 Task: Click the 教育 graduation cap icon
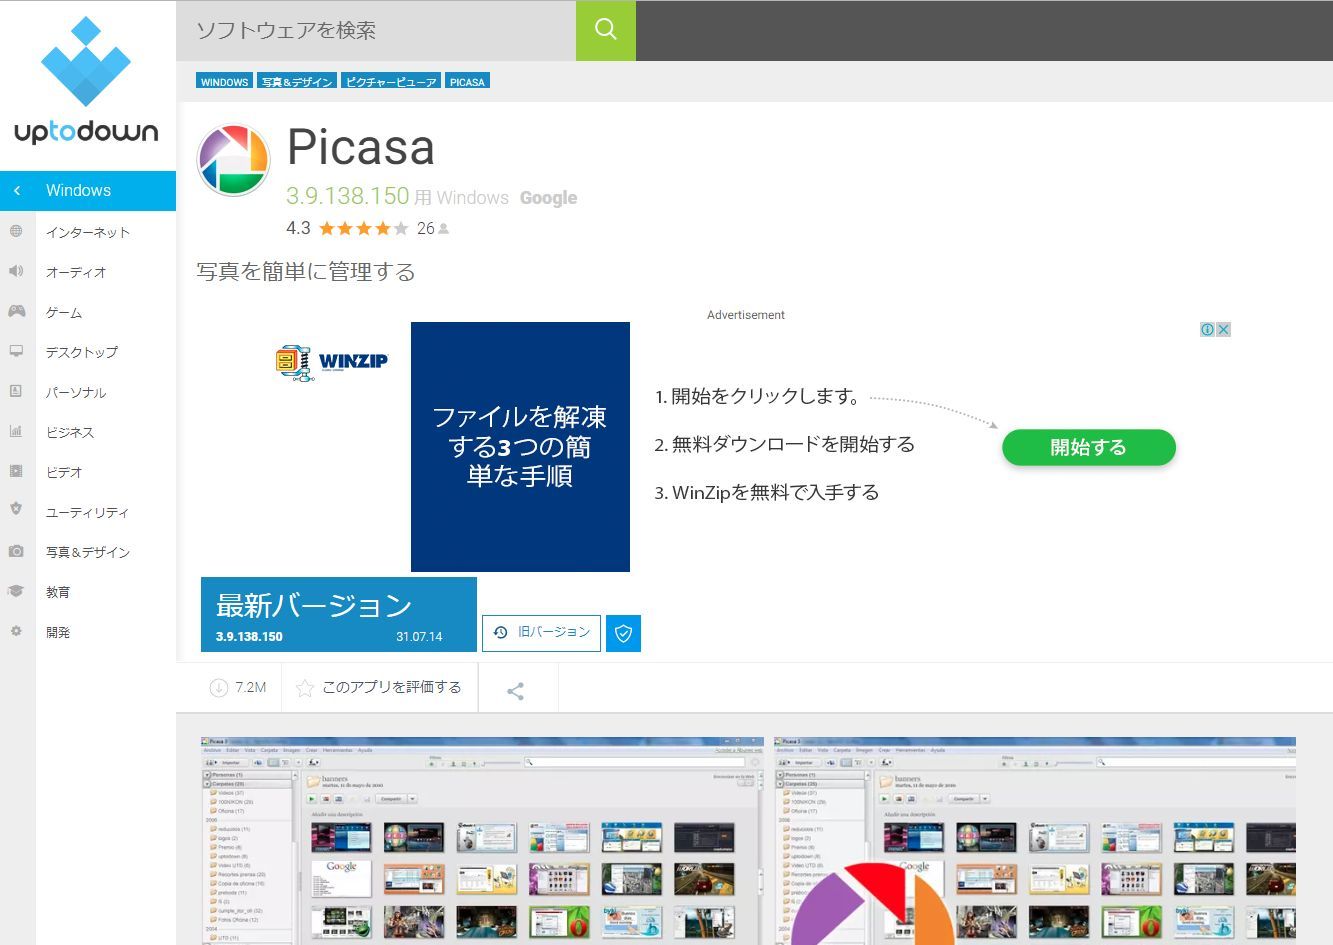[16, 591]
